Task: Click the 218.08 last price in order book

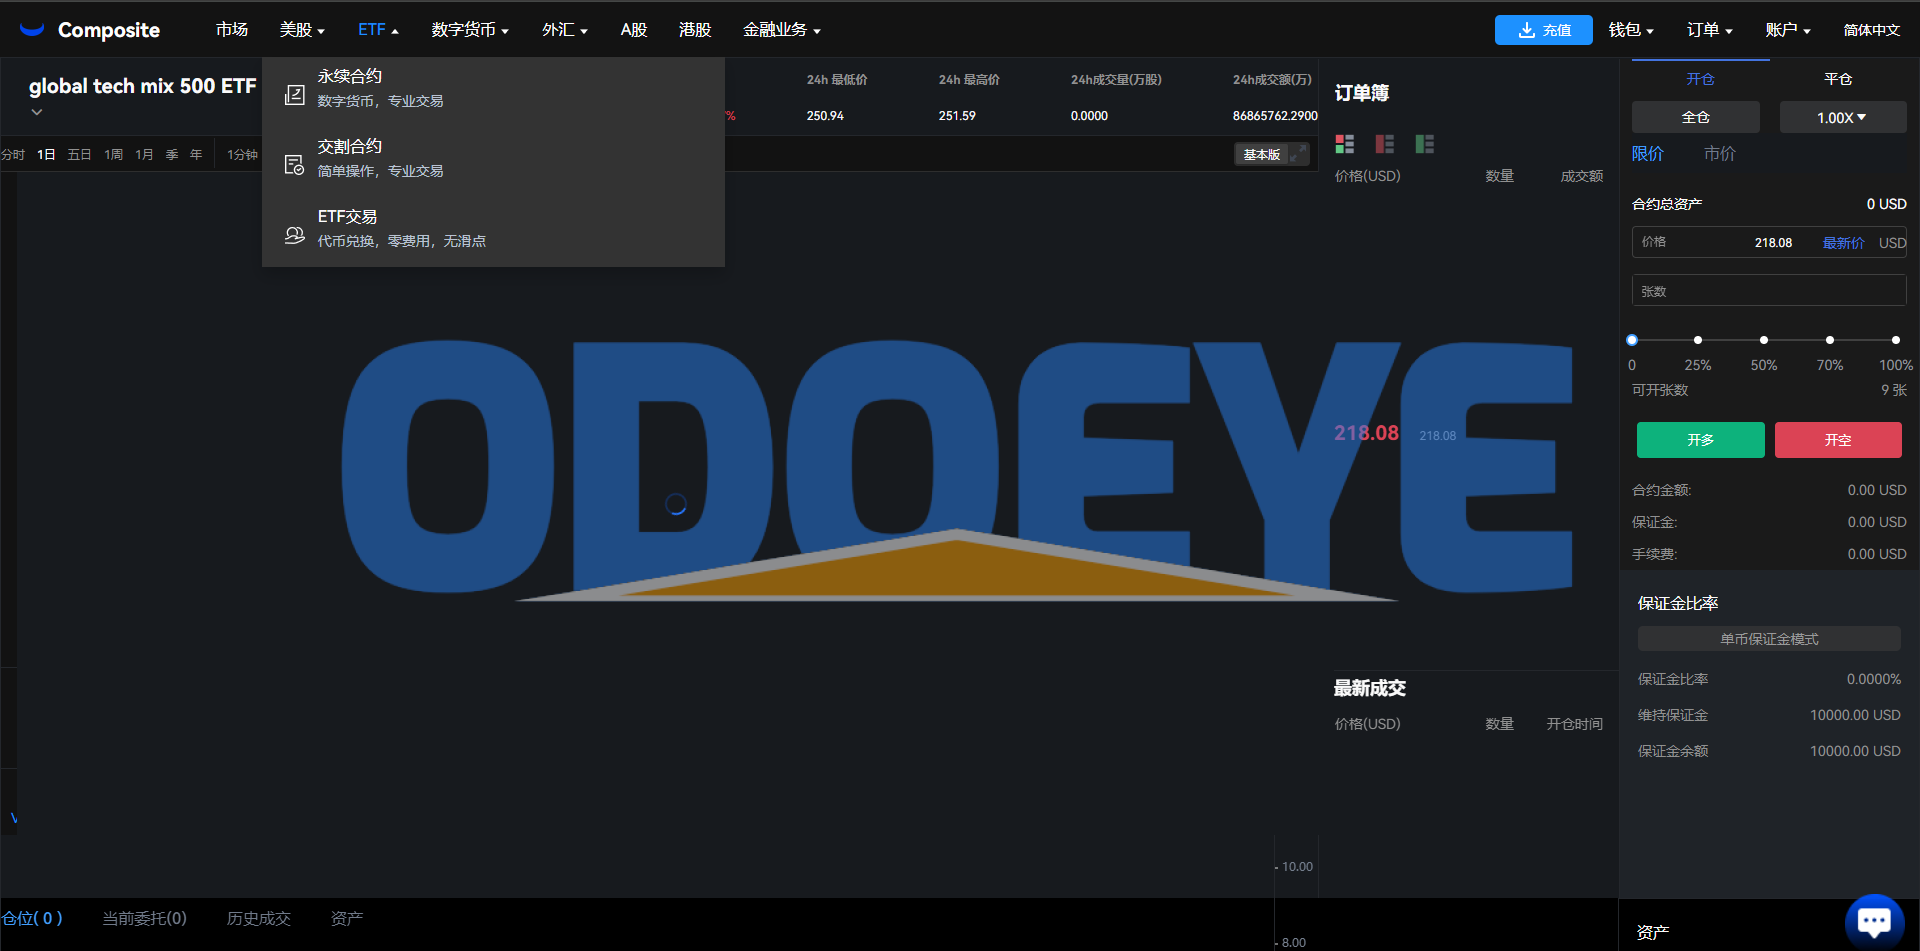Action: tap(1366, 433)
